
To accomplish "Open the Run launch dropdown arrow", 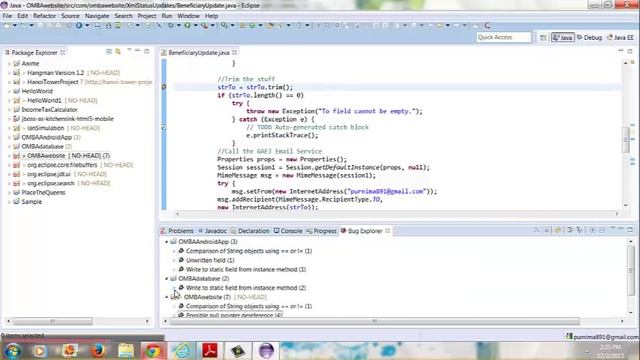I will pyautogui.click(x=196, y=25).
